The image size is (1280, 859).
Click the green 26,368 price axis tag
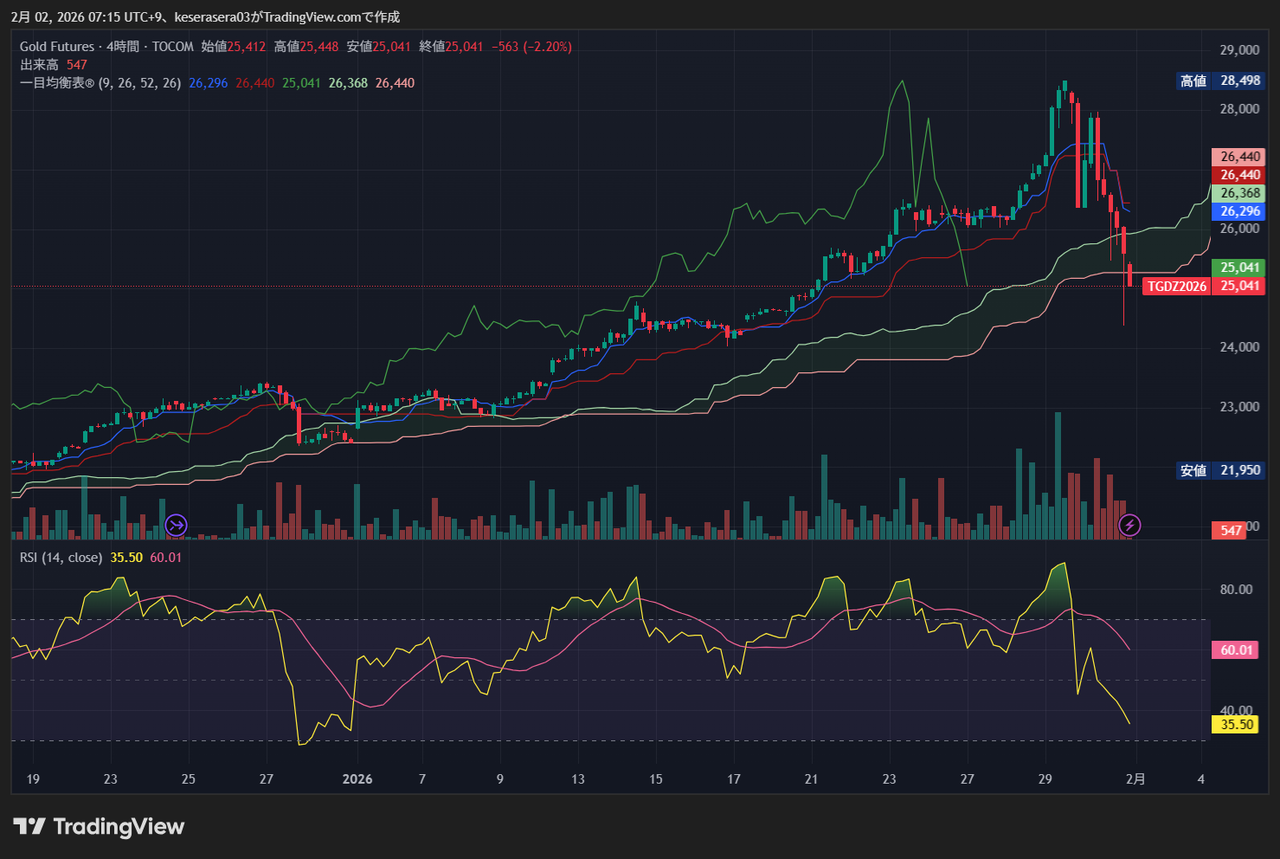click(1238, 193)
